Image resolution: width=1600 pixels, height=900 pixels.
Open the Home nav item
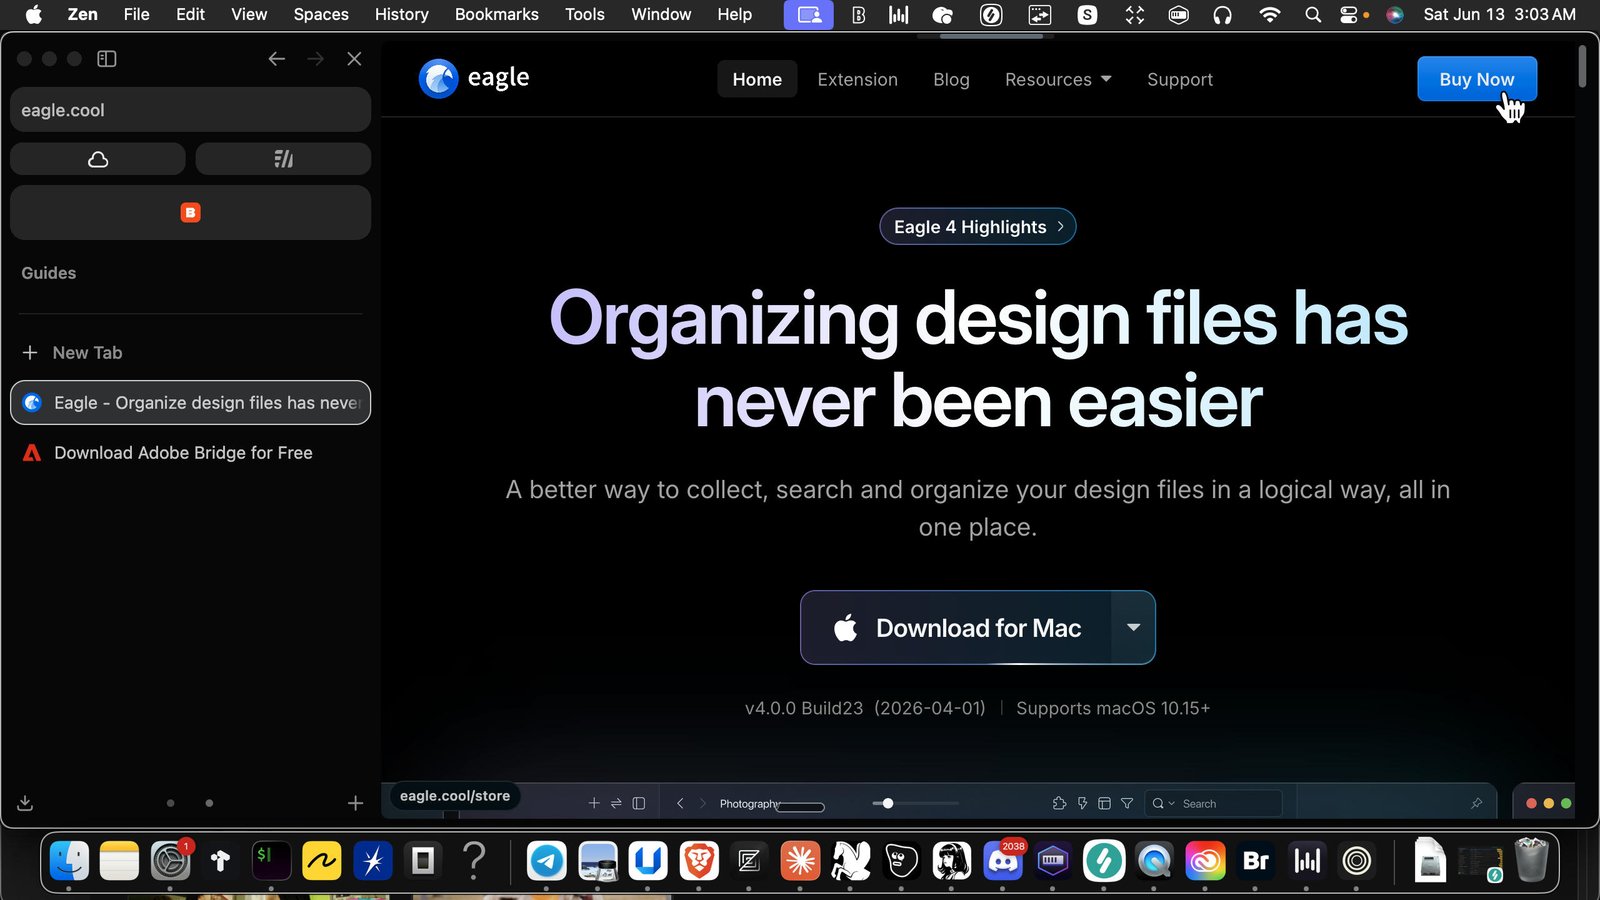pos(757,79)
